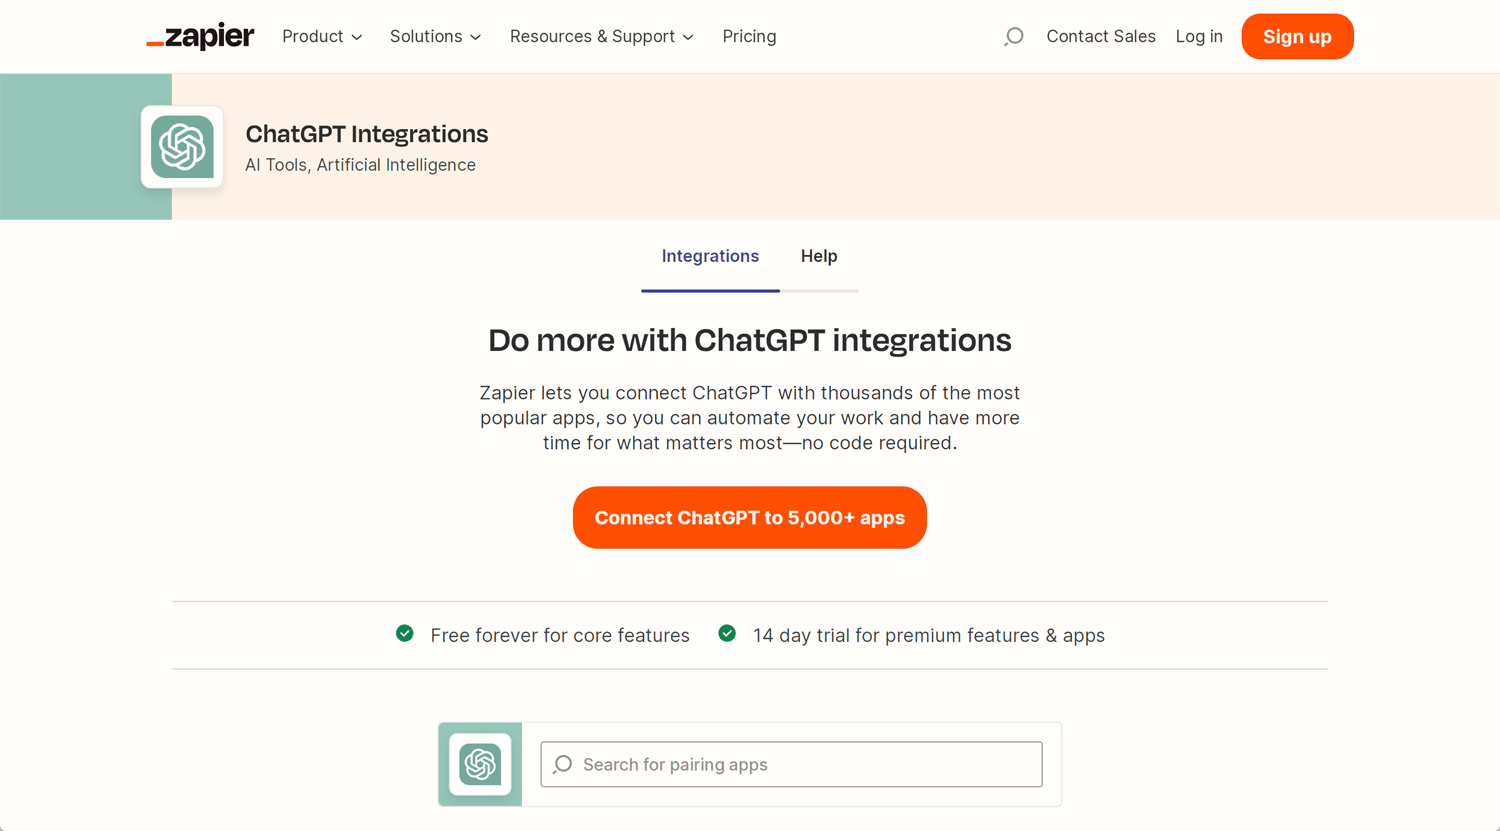The image size is (1500, 831).
Task: Click the green checkmark next to Free forever
Action: coord(405,633)
